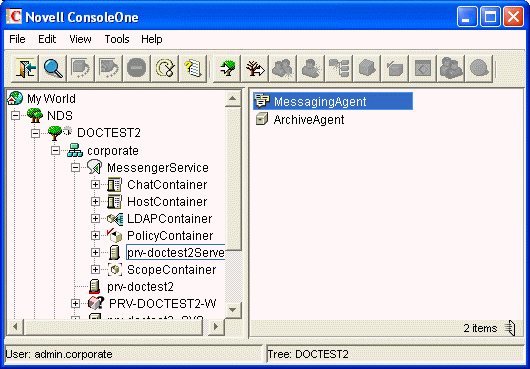This screenshot has width=530, height=369.
Task: Expand the LDAPContainer node
Action: coord(95,219)
